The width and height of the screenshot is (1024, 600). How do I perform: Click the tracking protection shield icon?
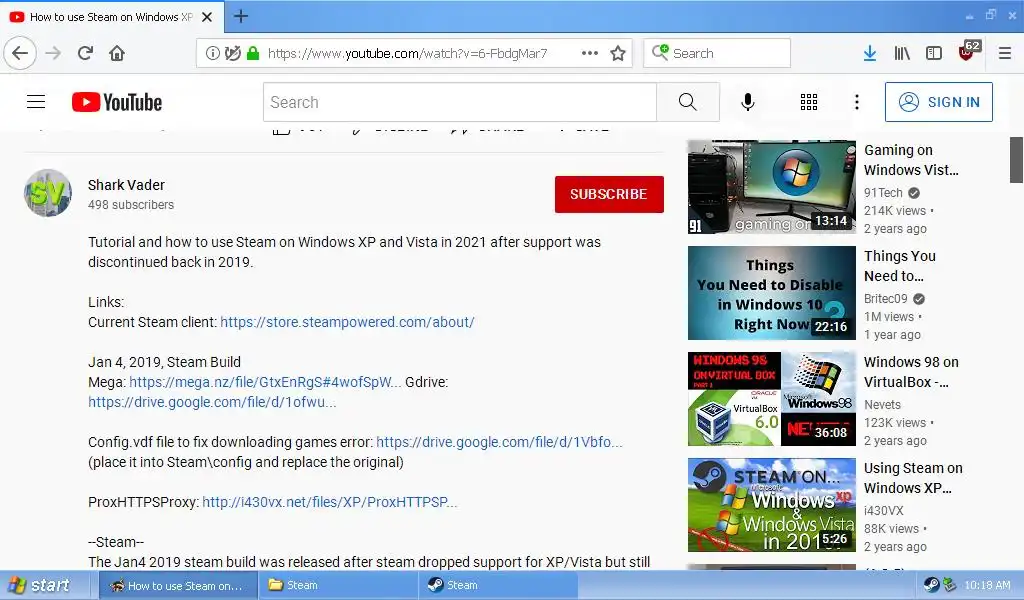(232, 53)
